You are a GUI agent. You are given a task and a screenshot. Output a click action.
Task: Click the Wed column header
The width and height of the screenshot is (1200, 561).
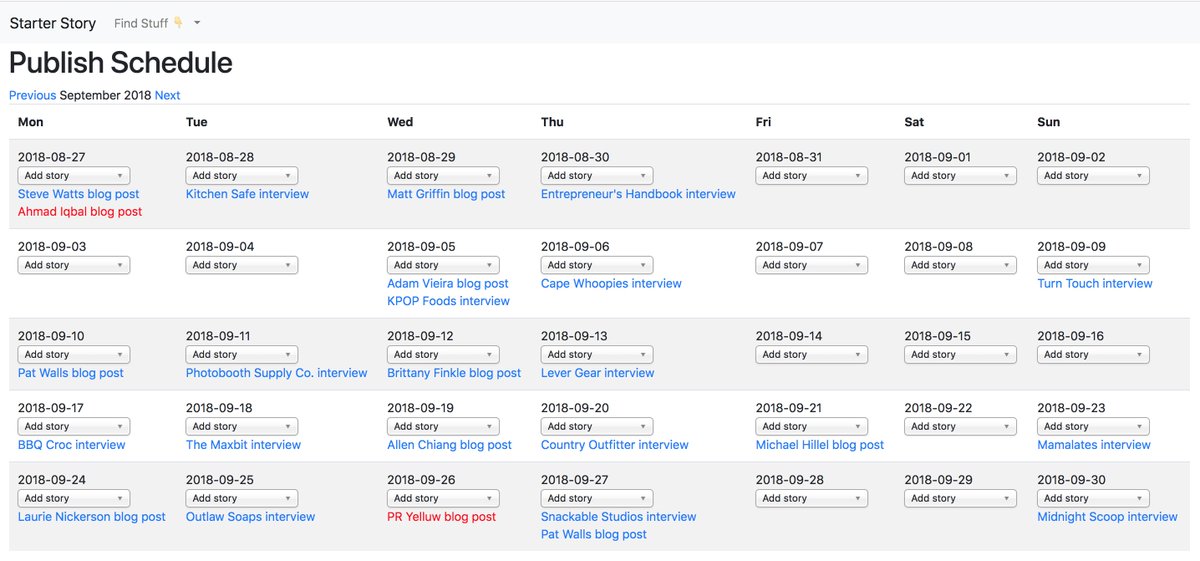pyautogui.click(x=400, y=122)
